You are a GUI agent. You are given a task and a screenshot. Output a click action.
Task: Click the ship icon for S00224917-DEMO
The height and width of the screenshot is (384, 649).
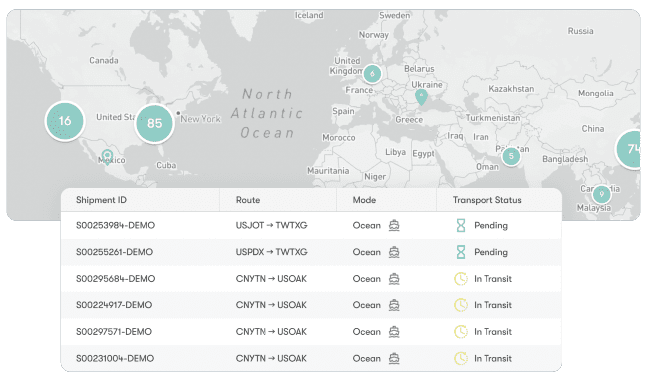394,305
